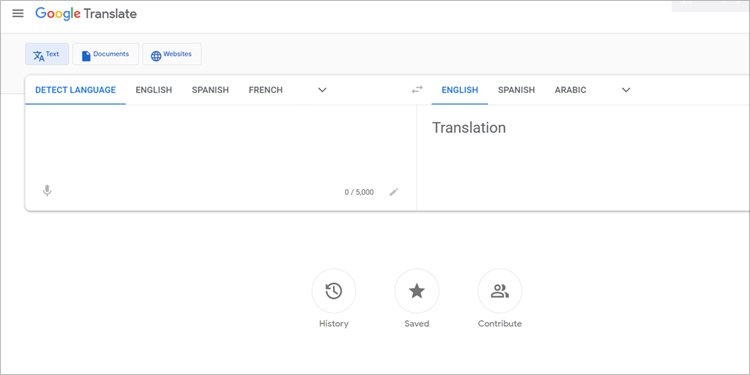Select Arabic as target language

[570, 90]
